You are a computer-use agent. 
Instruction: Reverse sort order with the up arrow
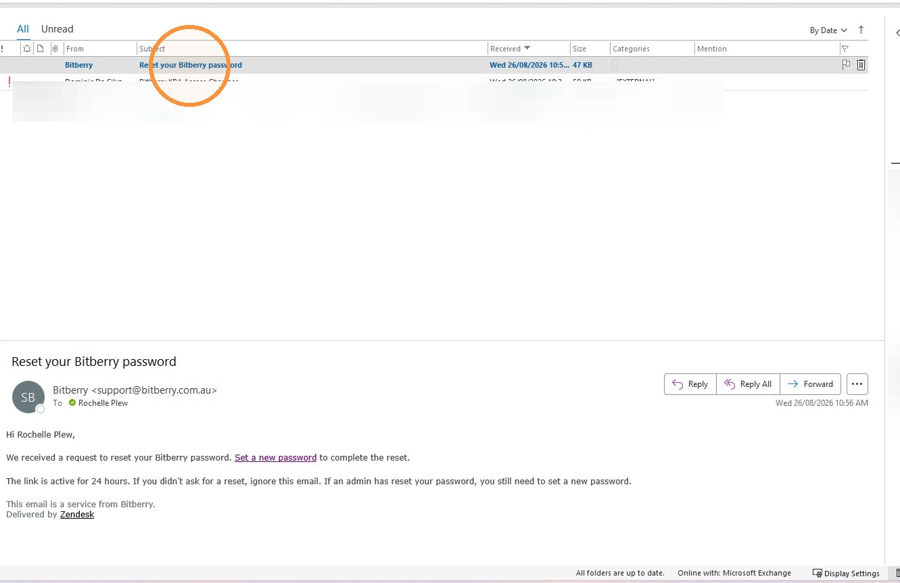[861, 30]
